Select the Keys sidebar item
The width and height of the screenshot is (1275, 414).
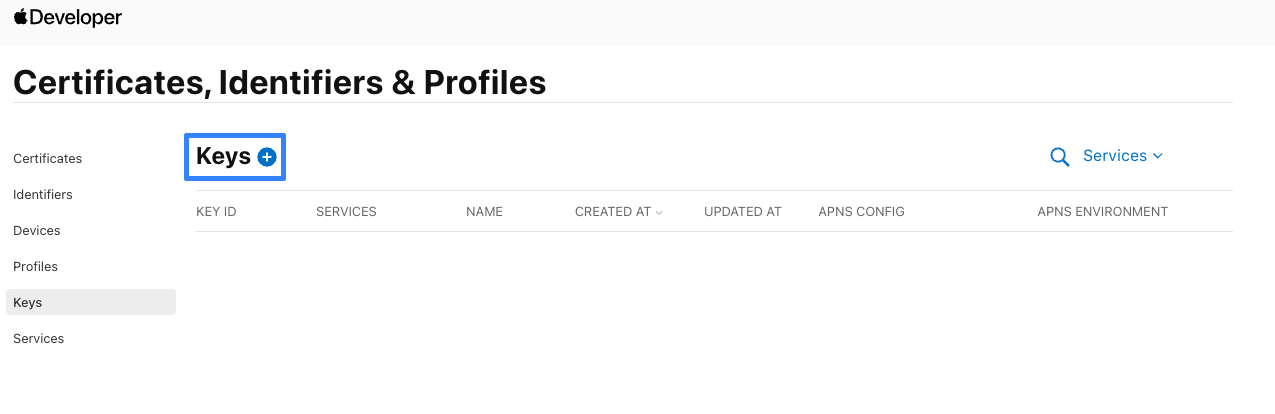coord(28,303)
